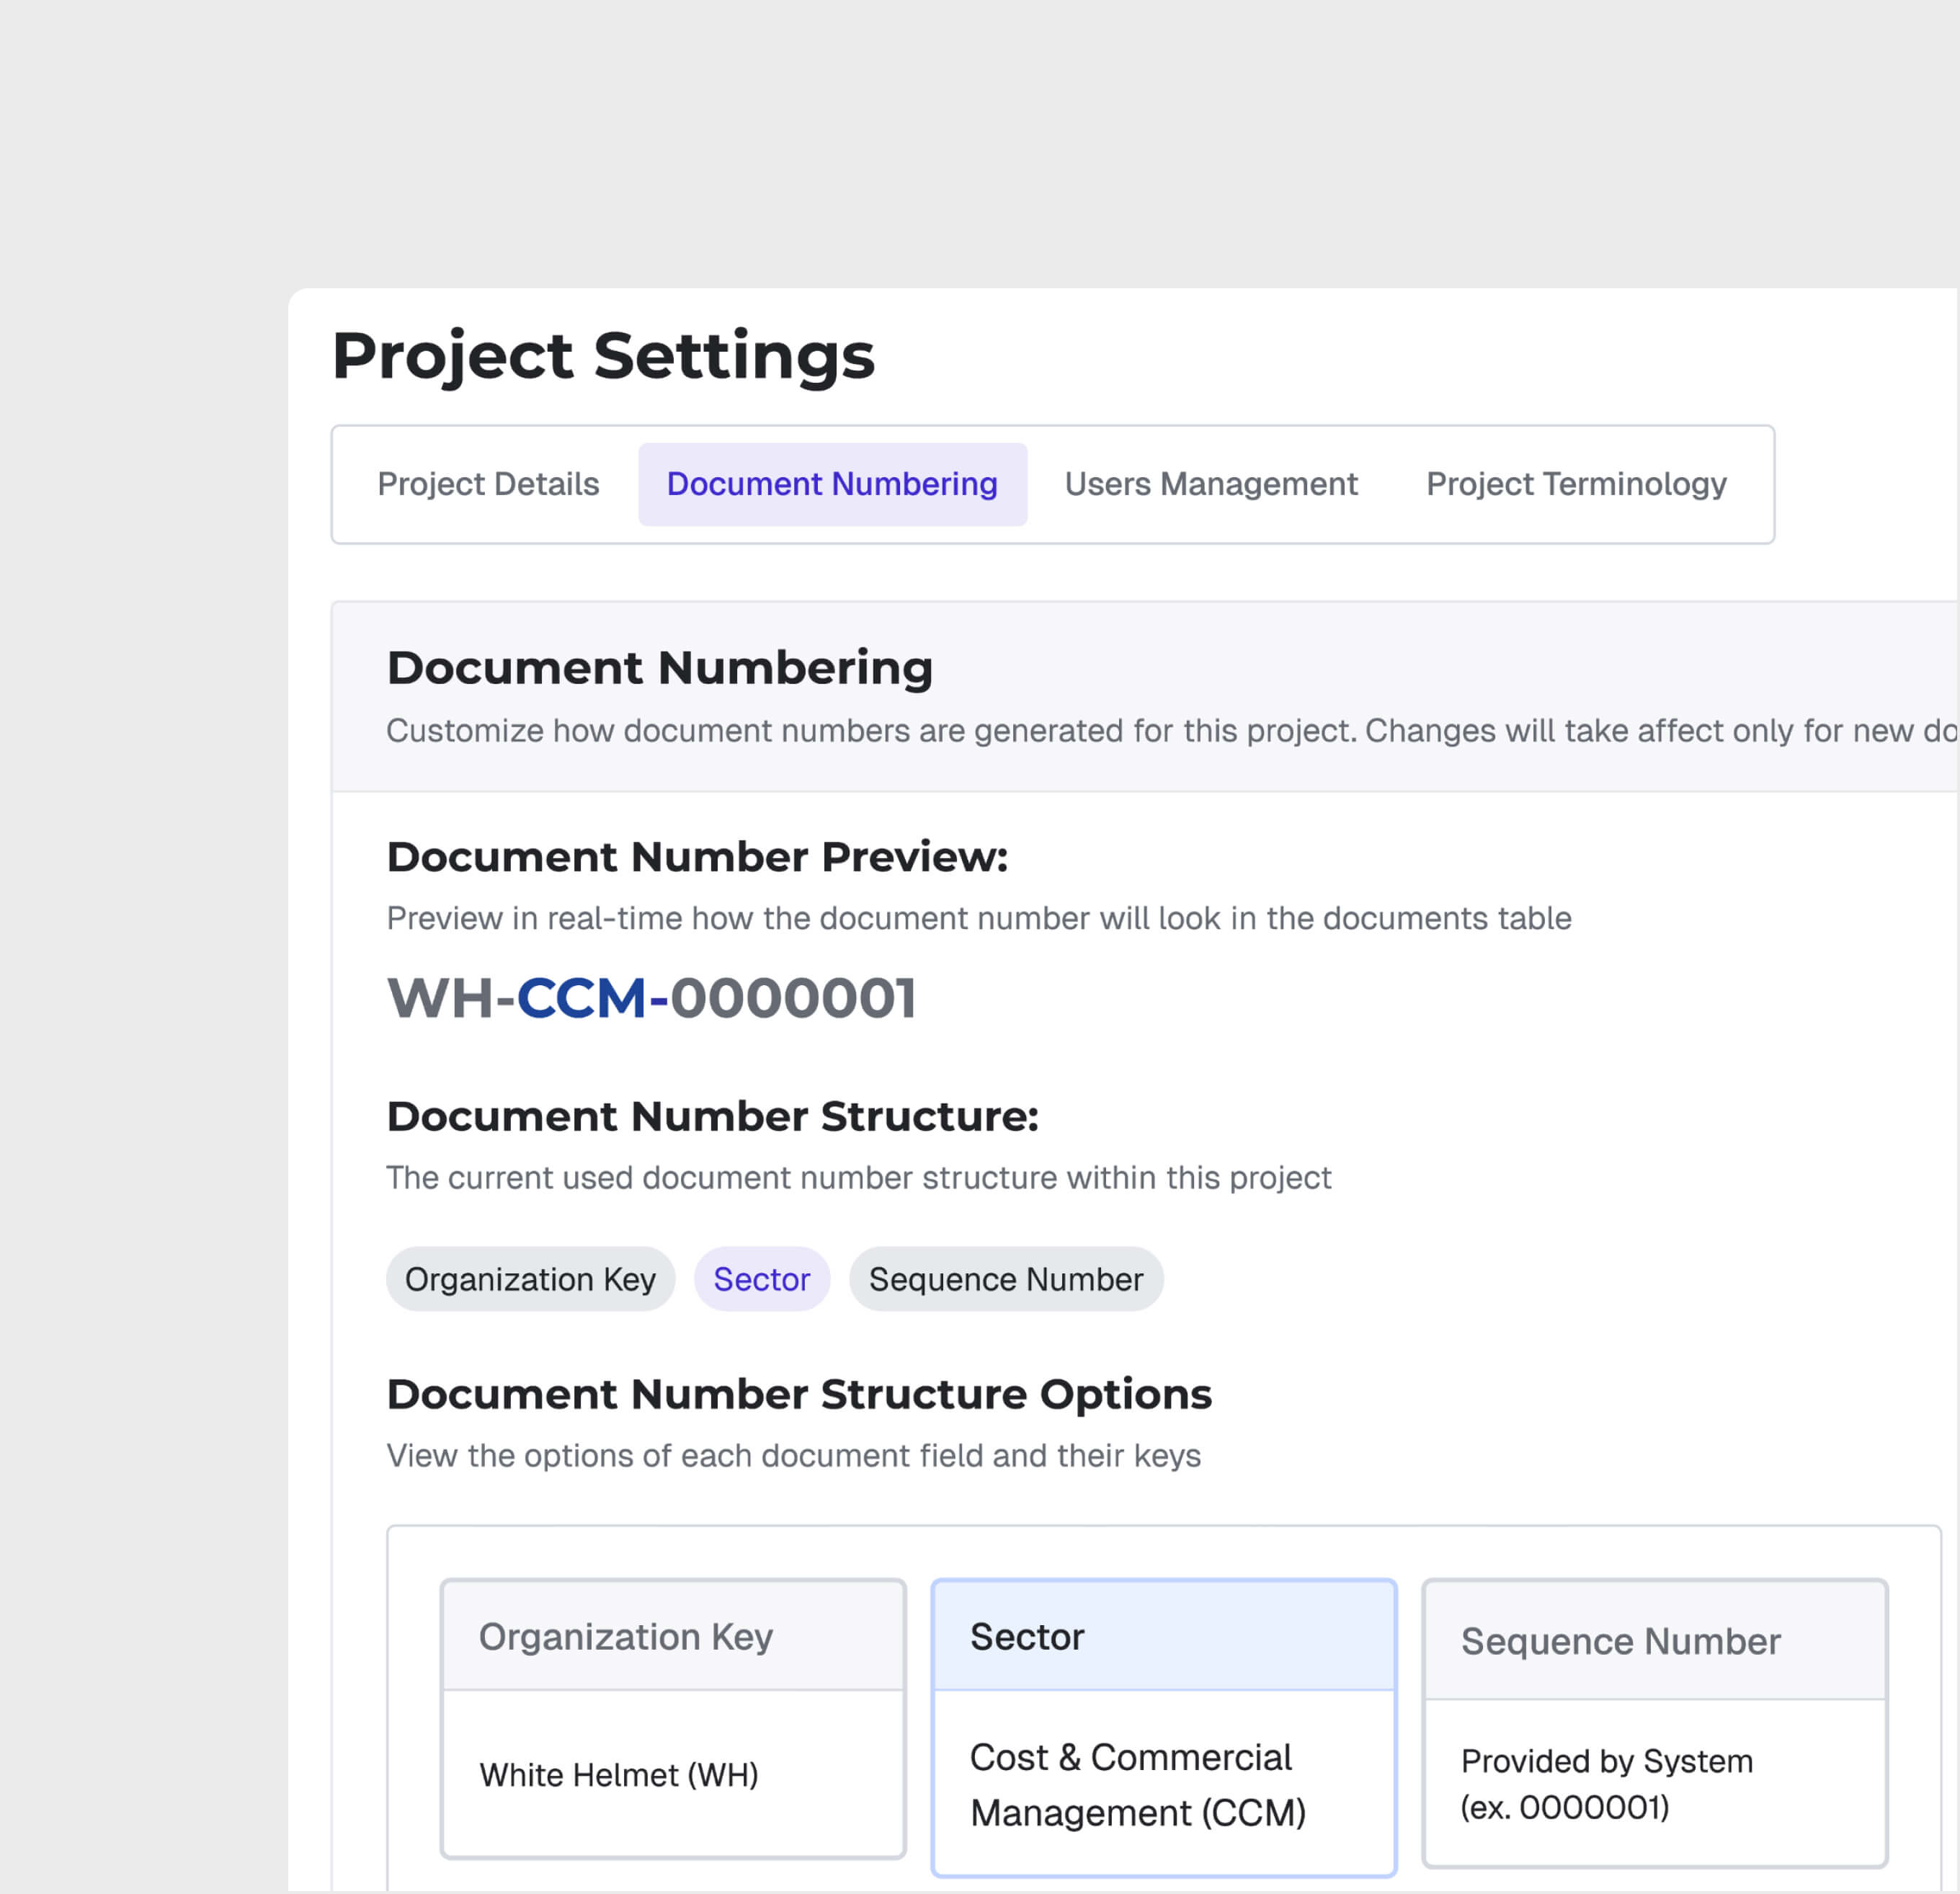Open the Sector options card
The height and width of the screenshot is (1894, 1960).
(x=1162, y=1718)
